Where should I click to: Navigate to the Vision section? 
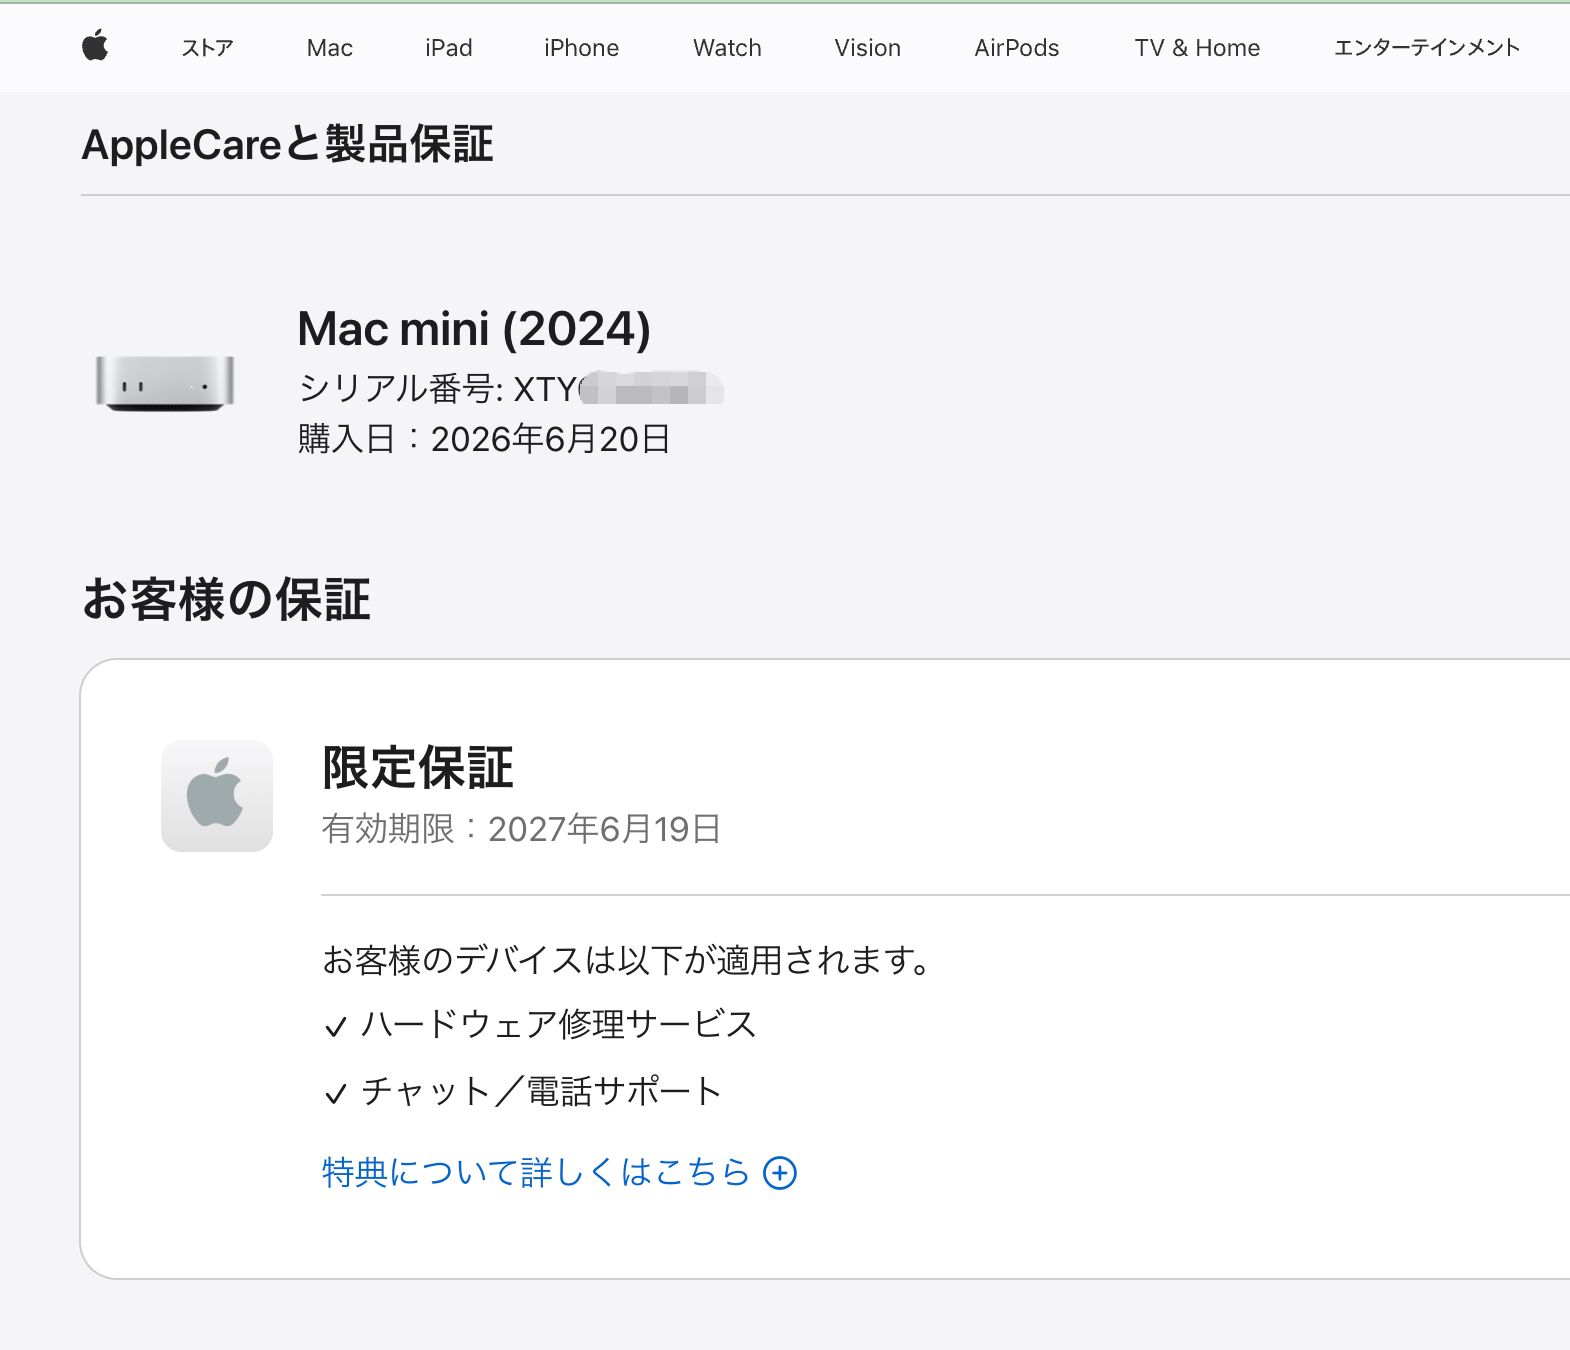tap(868, 48)
